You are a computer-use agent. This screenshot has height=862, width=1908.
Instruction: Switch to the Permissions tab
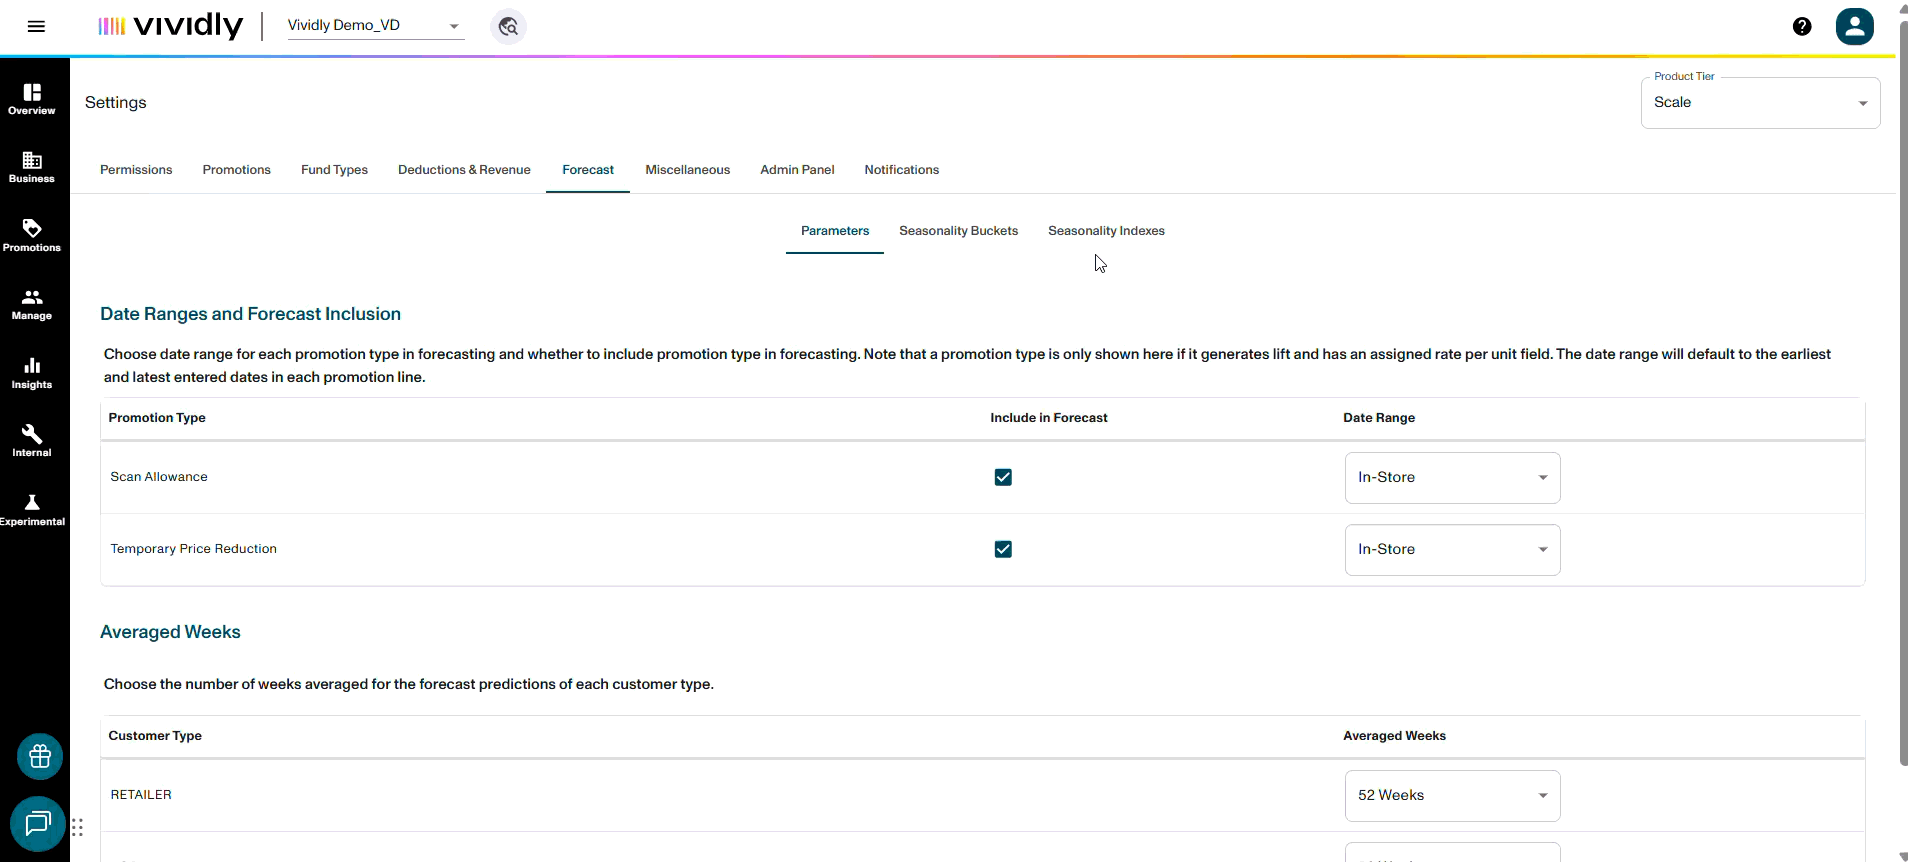click(136, 170)
